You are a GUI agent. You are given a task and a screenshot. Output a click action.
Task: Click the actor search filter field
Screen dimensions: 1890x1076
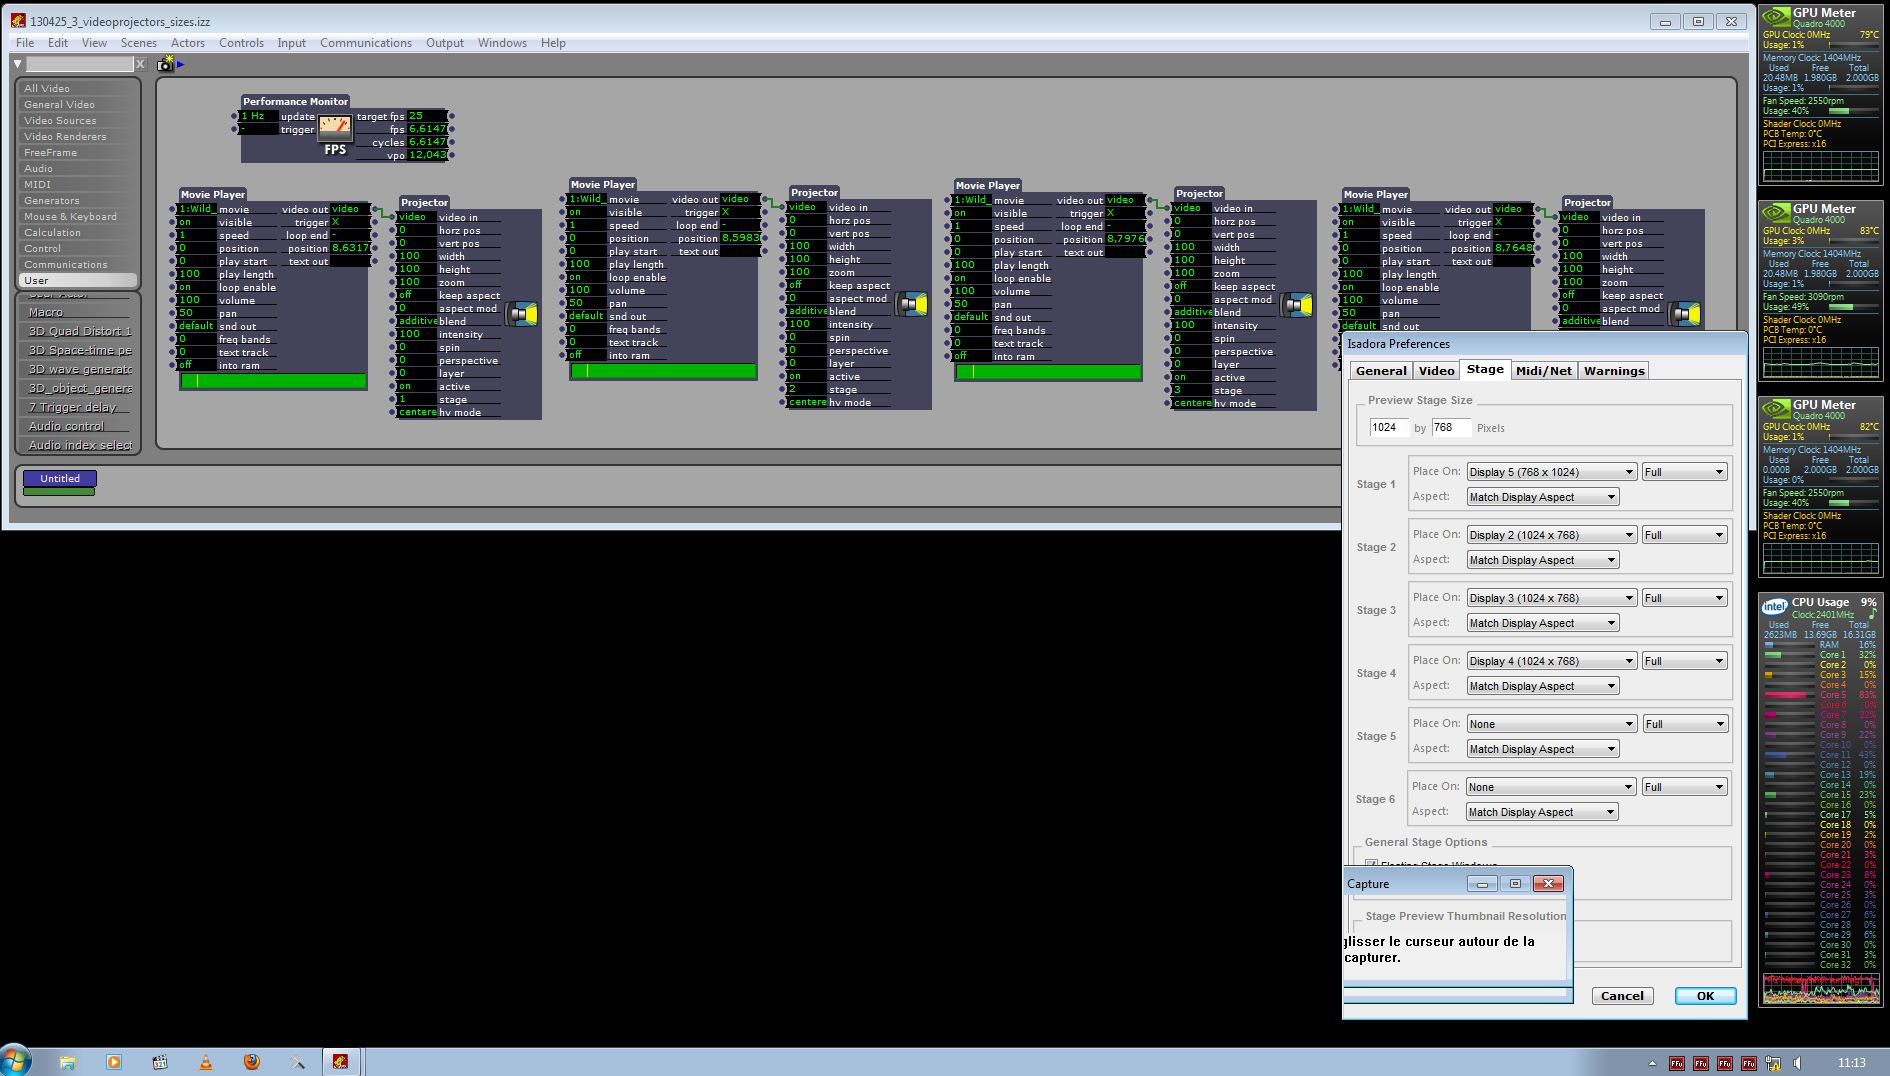(79, 64)
